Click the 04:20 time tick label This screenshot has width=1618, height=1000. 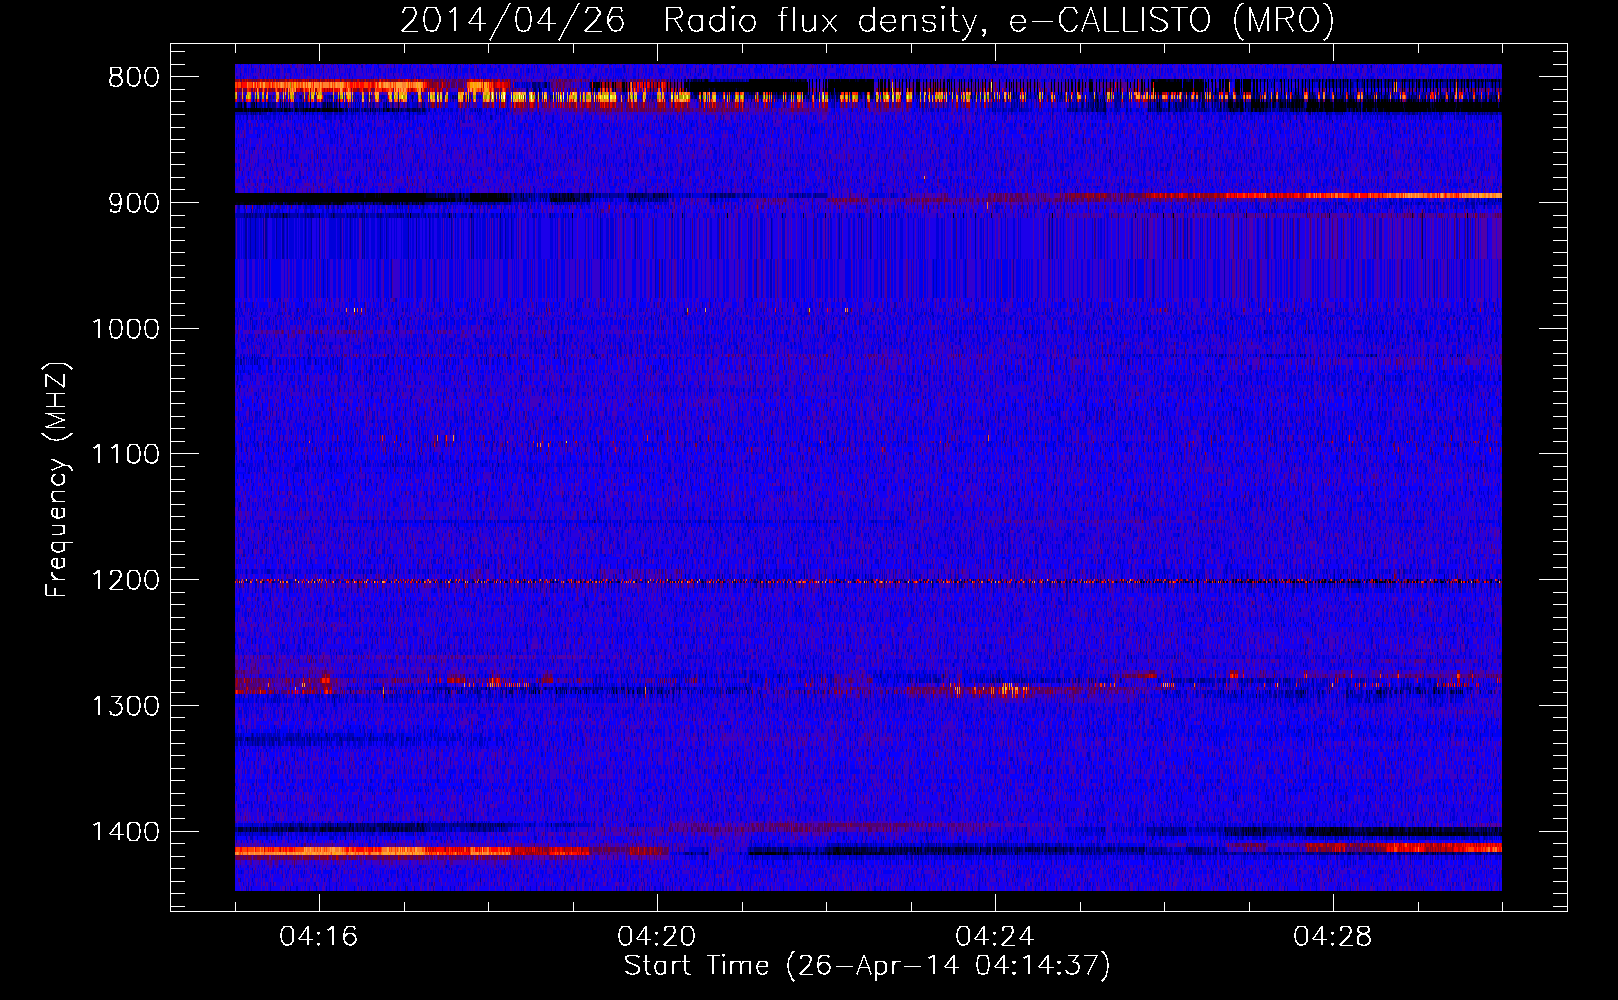click(657, 937)
